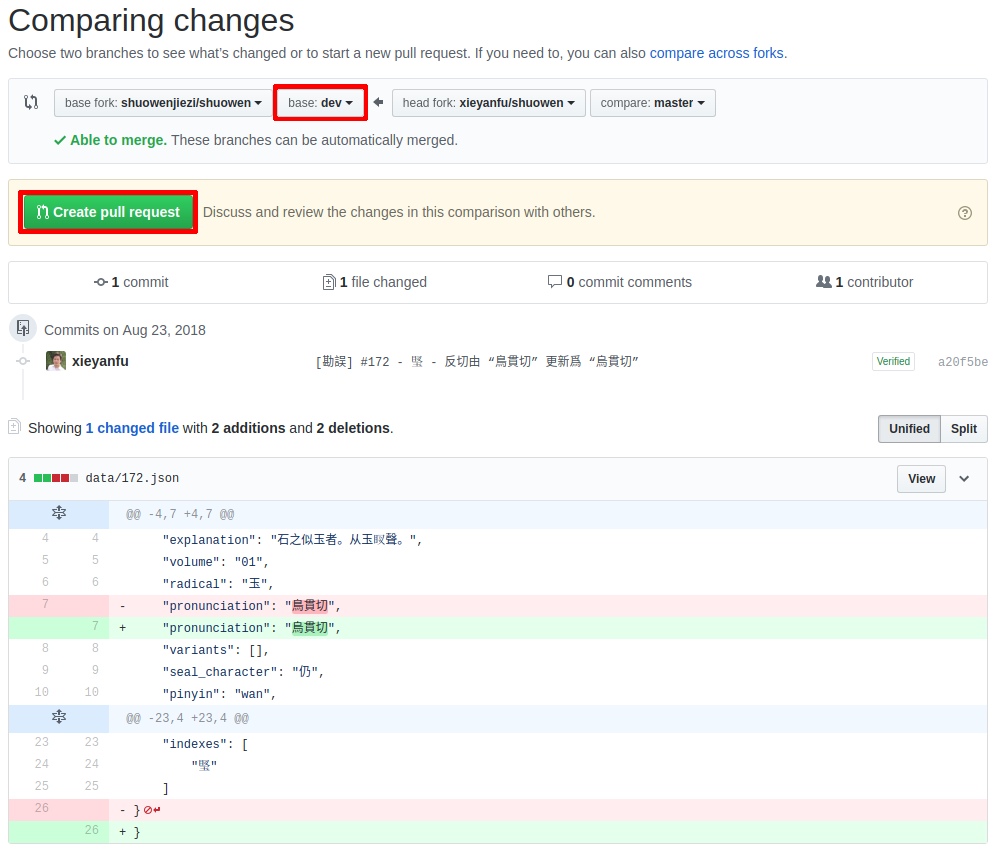Viewport: 997px width, 853px height.
Task: Open xieyanfu author link
Action: 100,361
